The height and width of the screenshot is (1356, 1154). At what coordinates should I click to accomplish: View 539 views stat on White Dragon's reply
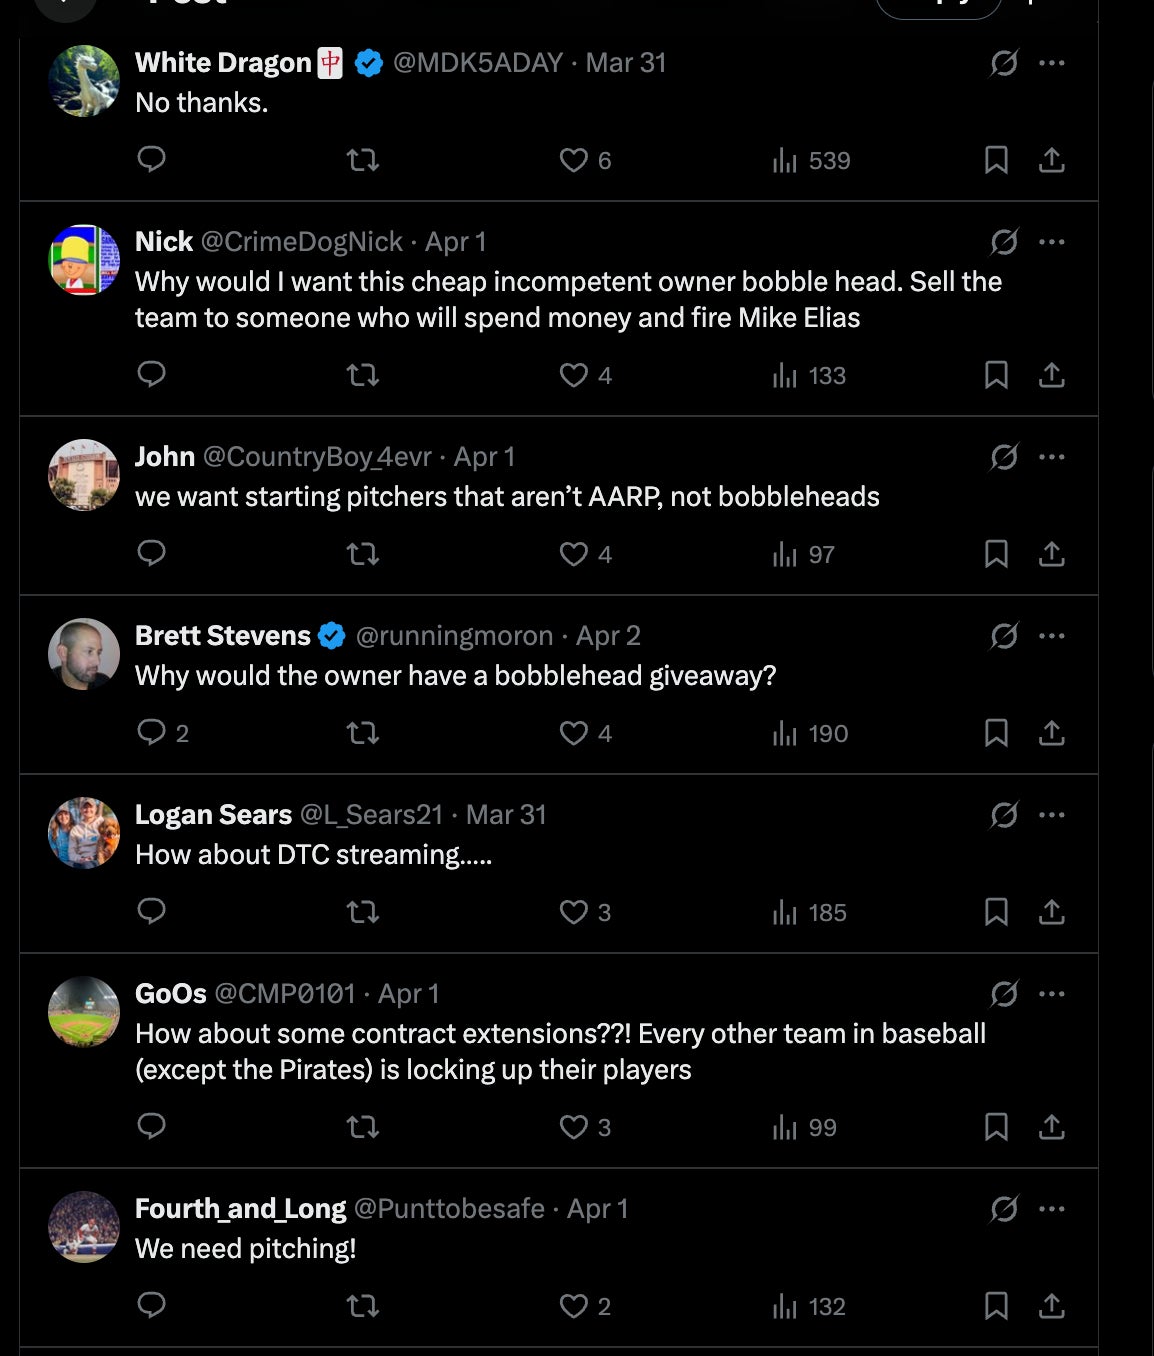(811, 160)
